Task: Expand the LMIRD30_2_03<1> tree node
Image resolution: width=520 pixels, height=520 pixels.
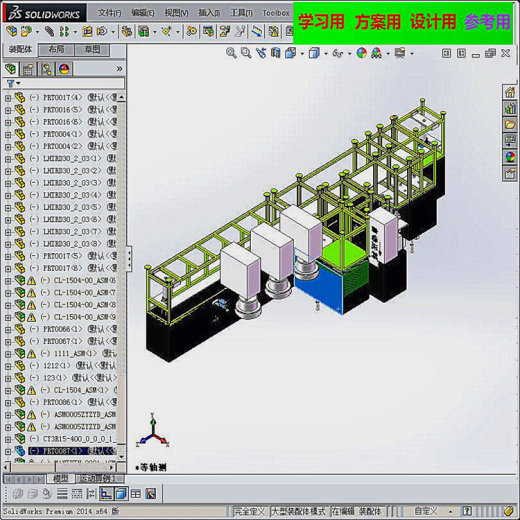Action: [x=8, y=159]
